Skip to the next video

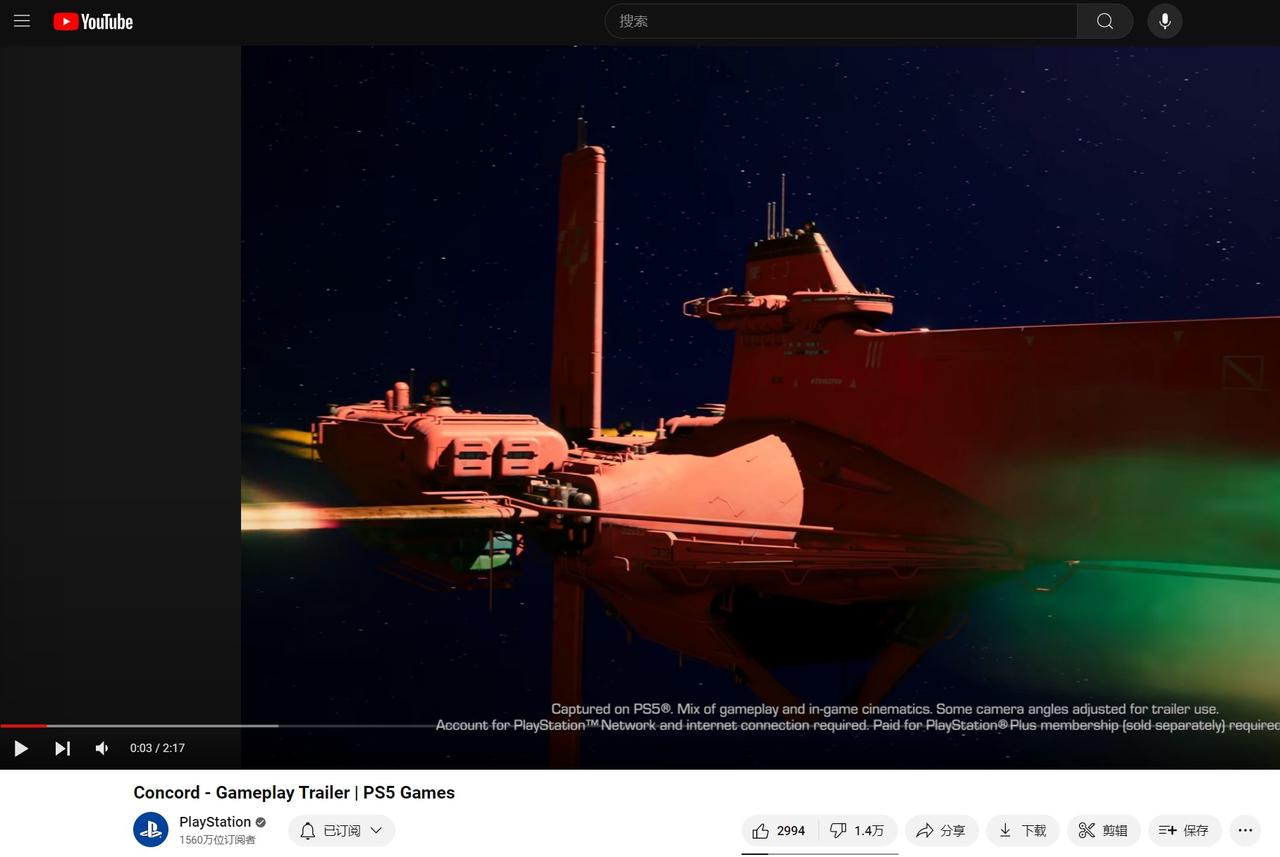click(62, 748)
